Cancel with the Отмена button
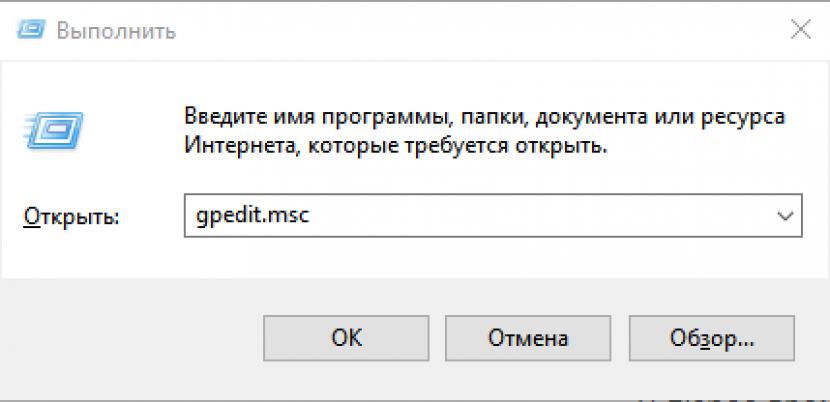This screenshot has height=402, width=830. (528, 337)
